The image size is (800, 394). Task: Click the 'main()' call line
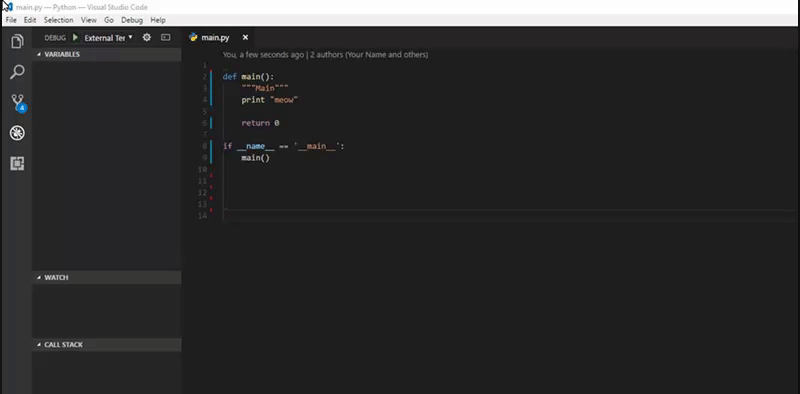click(256, 158)
